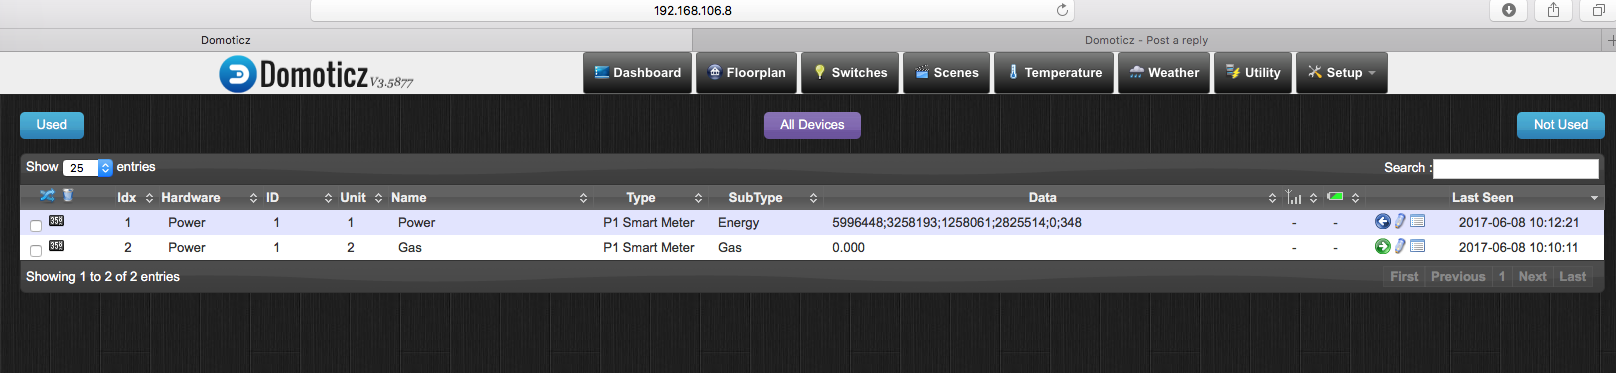The width and height of the screenshot is (1616, 373).
Task: Open the Temperature tab
Action: [x=1053, y=73]
